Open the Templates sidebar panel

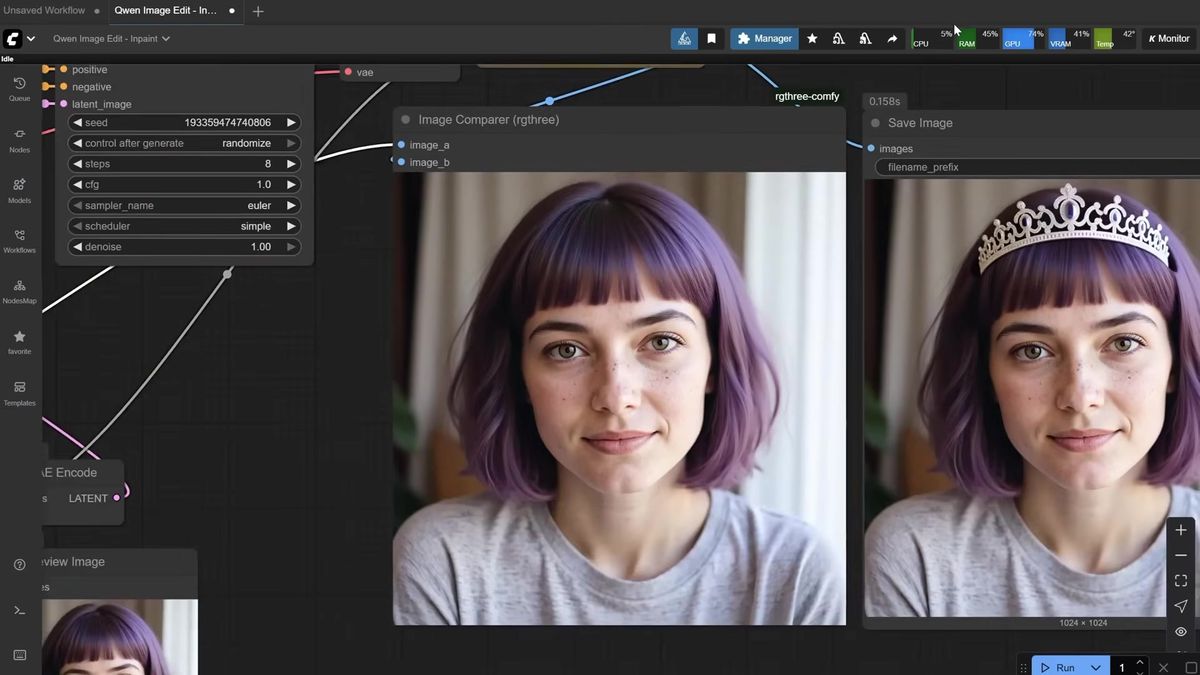pyautogui.click(x=19, y=392)
